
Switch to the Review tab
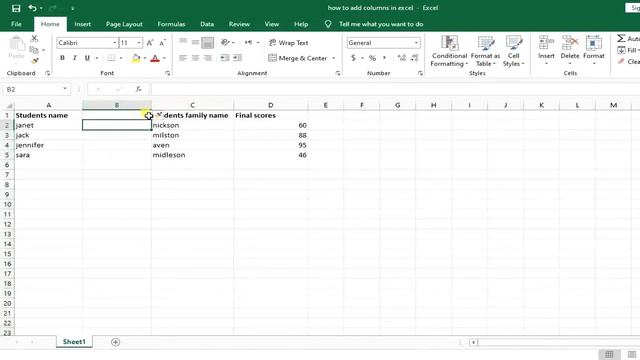click(239, 24)
